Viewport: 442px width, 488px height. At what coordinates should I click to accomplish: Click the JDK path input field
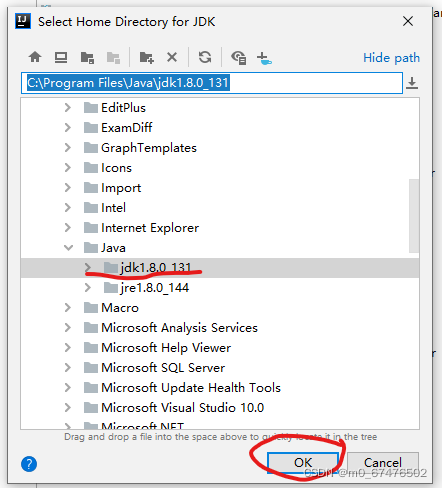pos(212,83)
